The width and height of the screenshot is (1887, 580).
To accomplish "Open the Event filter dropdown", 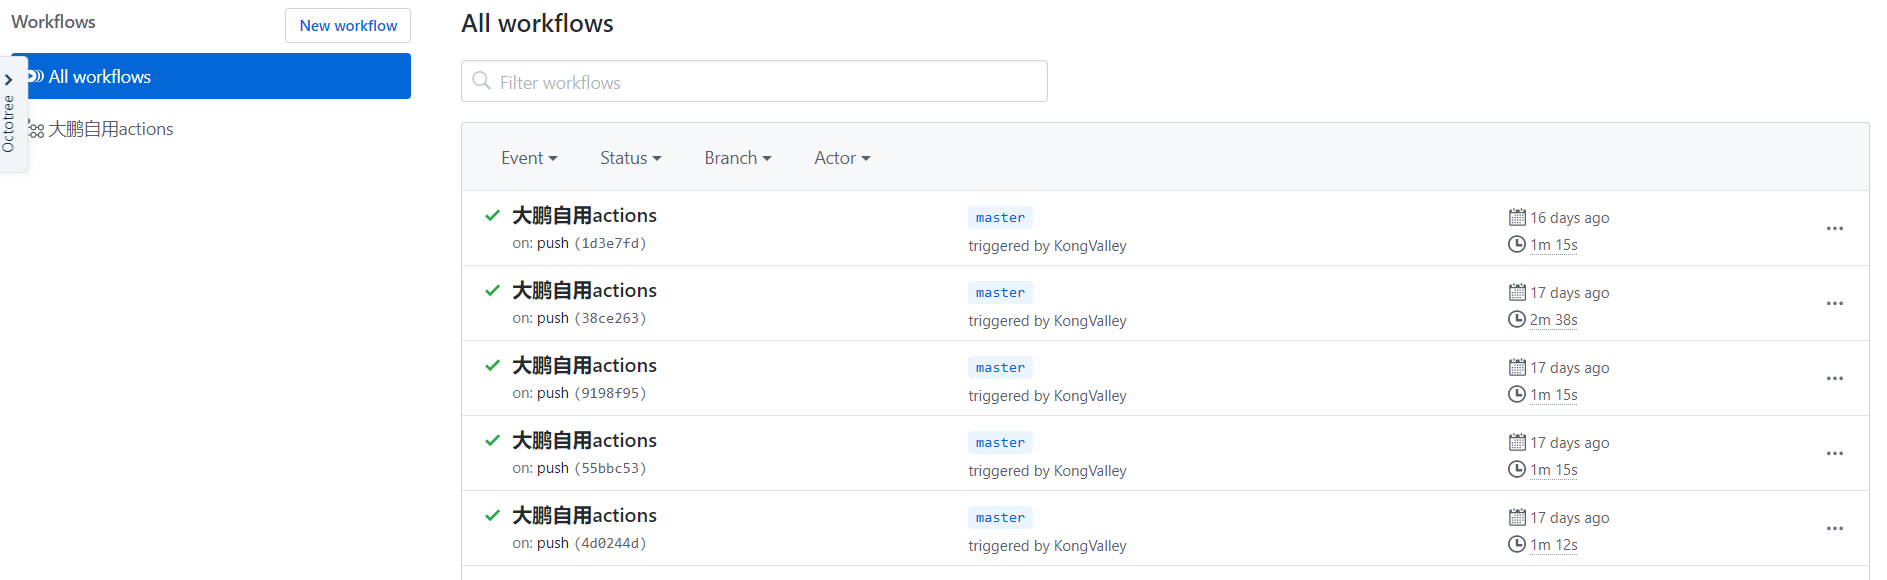I will [529, 158].
